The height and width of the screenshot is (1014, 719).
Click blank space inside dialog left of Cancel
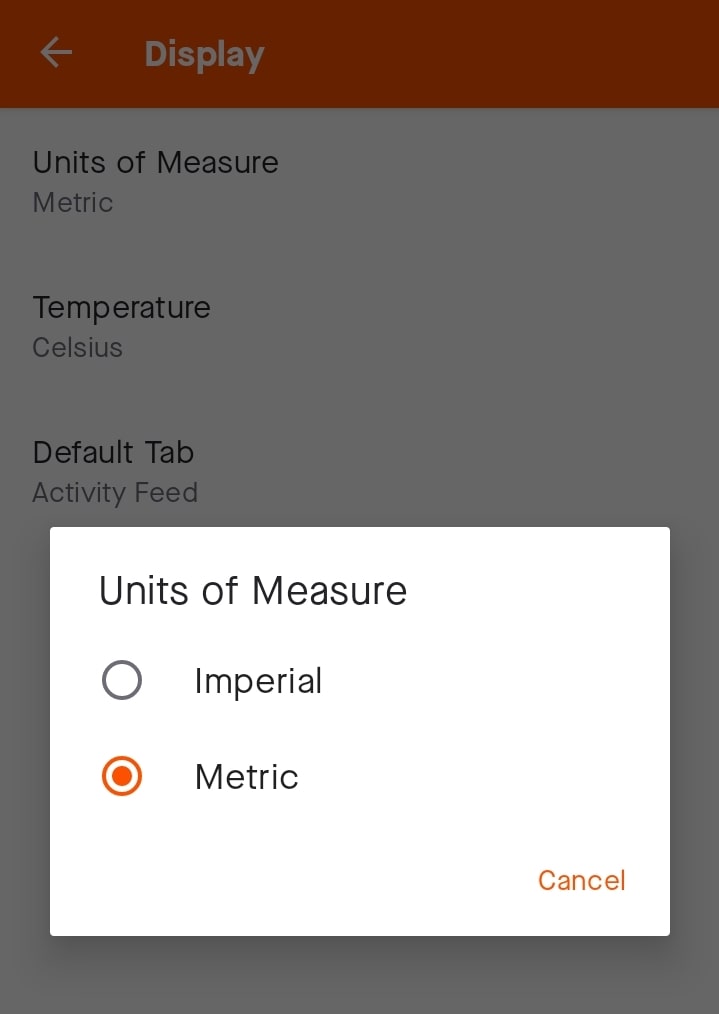click(300, 880)
